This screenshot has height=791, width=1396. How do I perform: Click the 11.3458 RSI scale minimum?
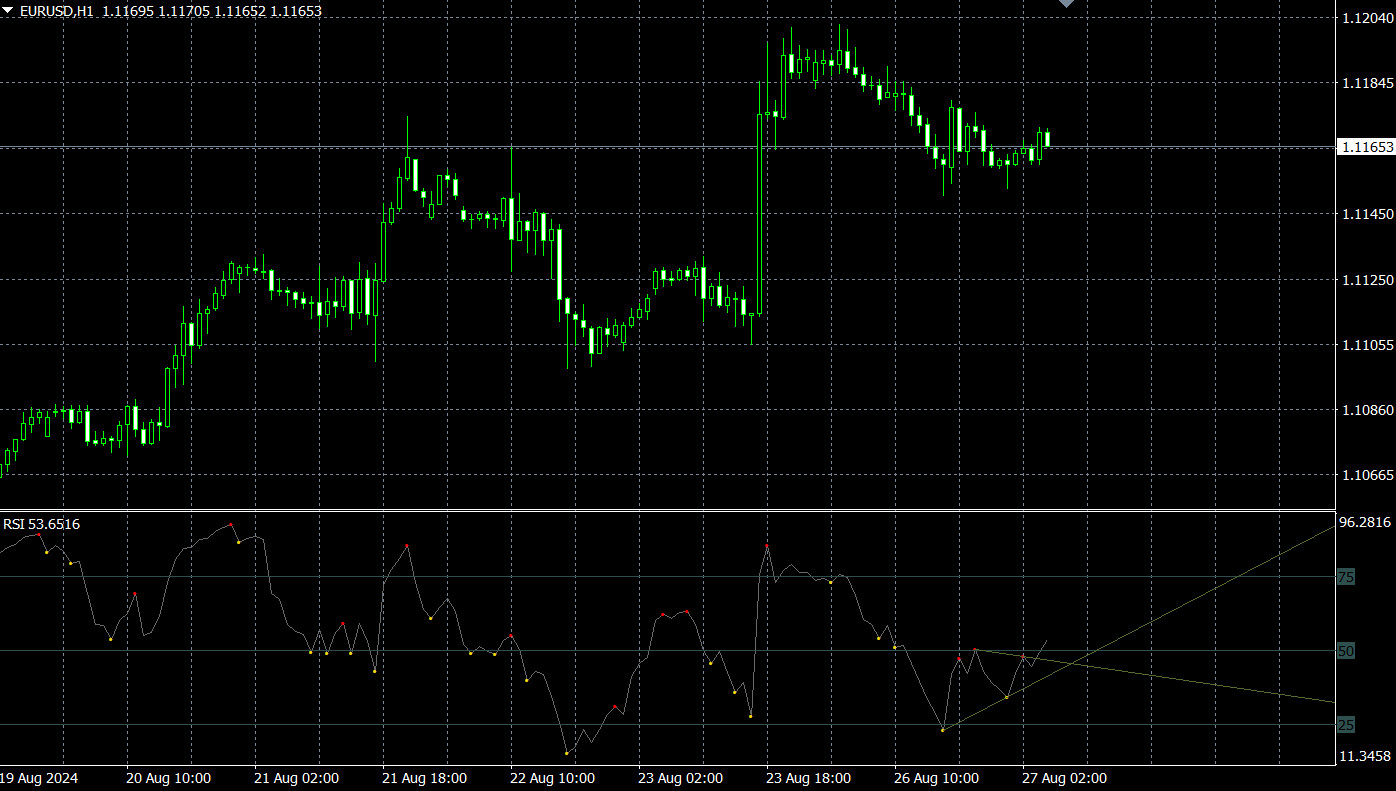coord(1365,756)
